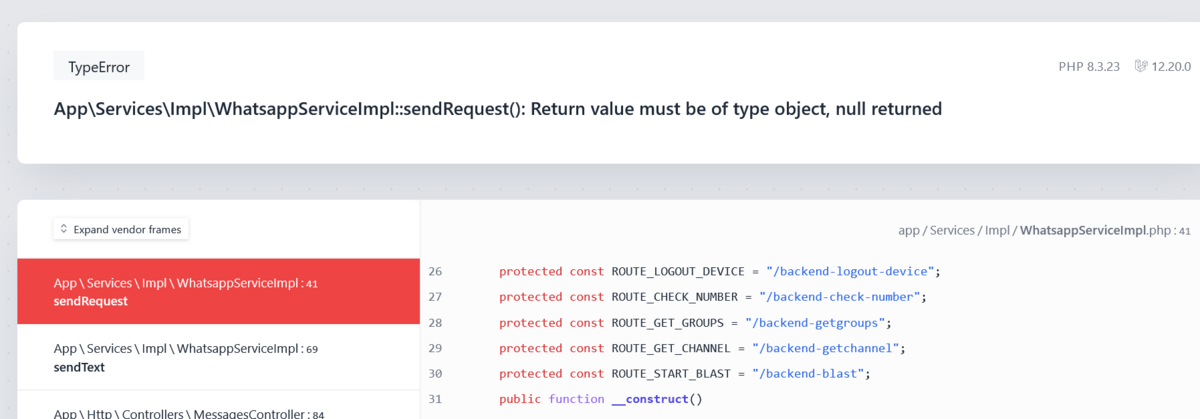This screenshot has width=1200, height=419.
Task: Click the "/backend-getgroups" string value
Action: pos(817,323)
